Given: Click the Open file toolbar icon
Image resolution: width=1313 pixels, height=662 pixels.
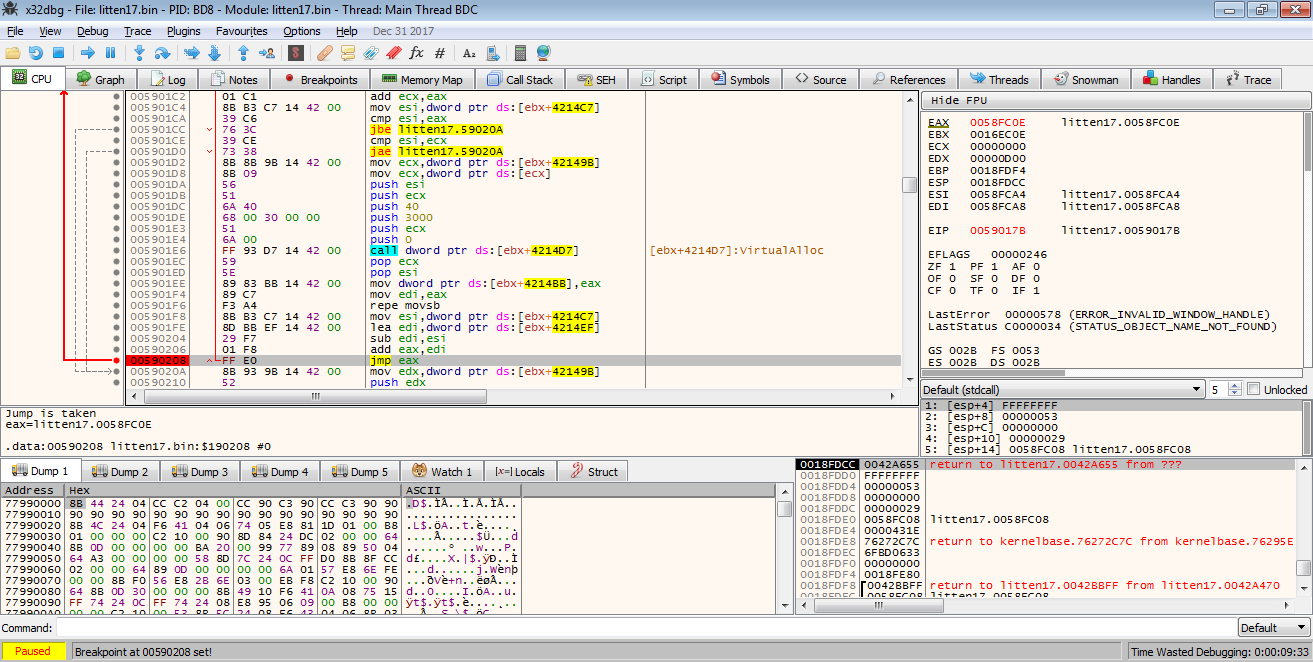Looking at the screenshot, I should coord(13,52).
